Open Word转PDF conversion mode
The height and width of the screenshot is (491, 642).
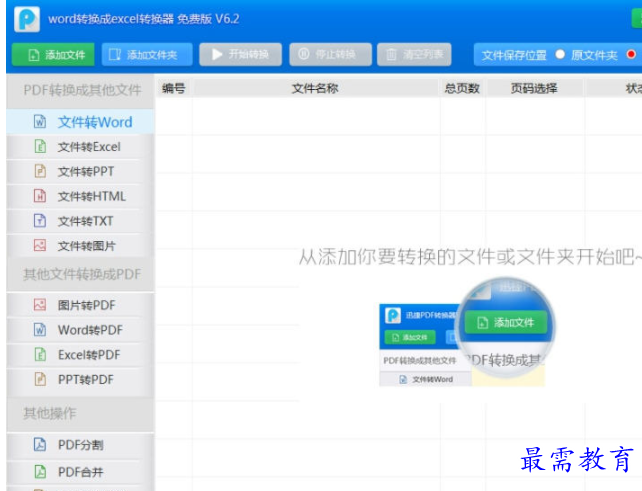coord(80,330)
